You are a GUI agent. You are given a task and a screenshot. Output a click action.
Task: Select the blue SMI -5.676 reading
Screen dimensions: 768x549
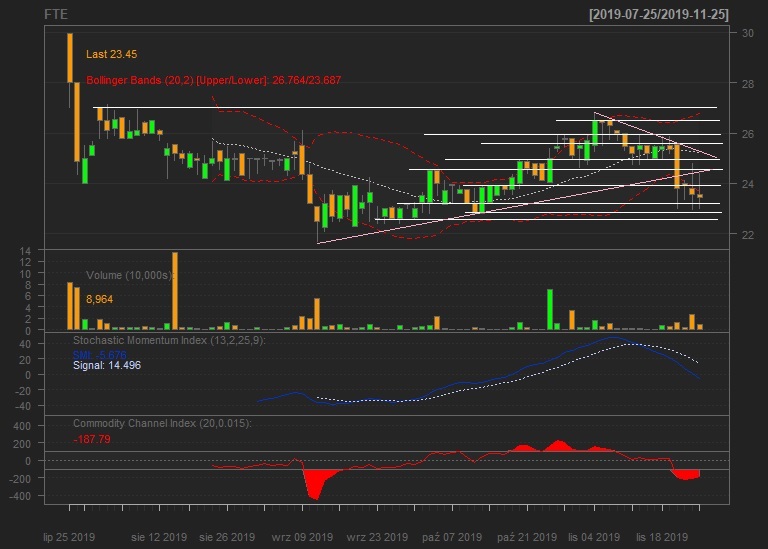click(x=99, y=355)
